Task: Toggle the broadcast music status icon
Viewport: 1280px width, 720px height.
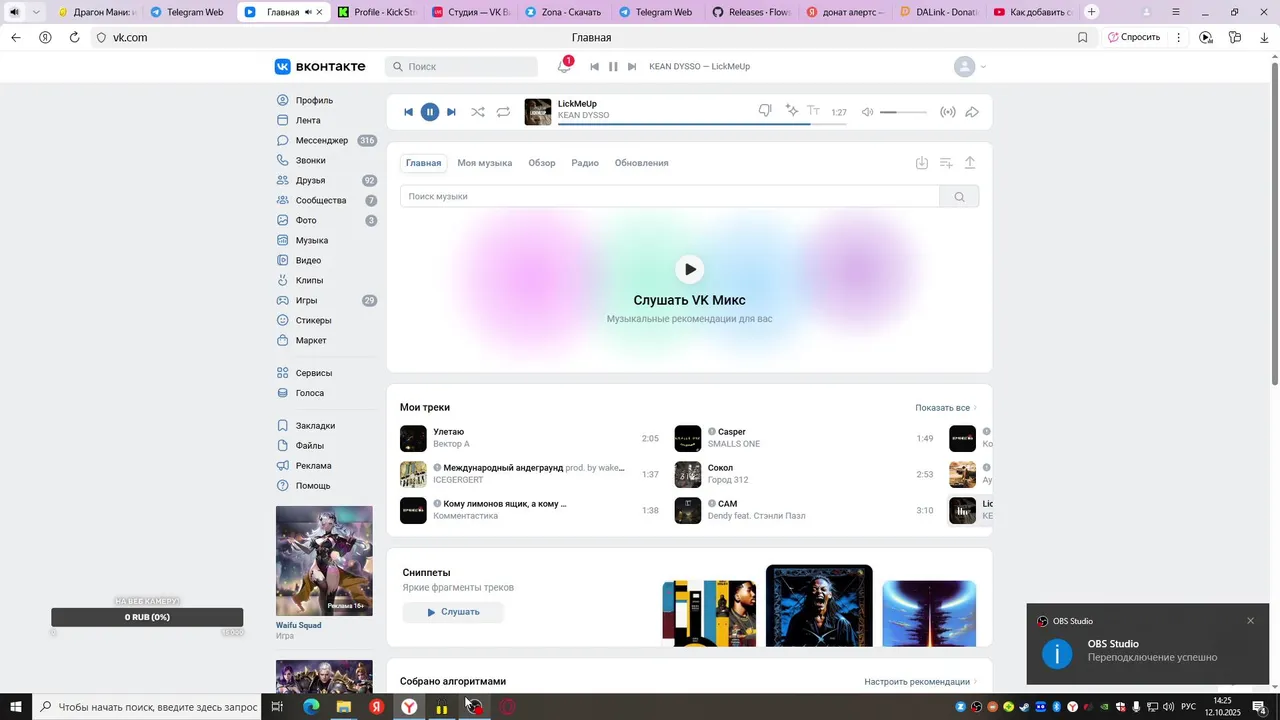Action: coord(948,112)
